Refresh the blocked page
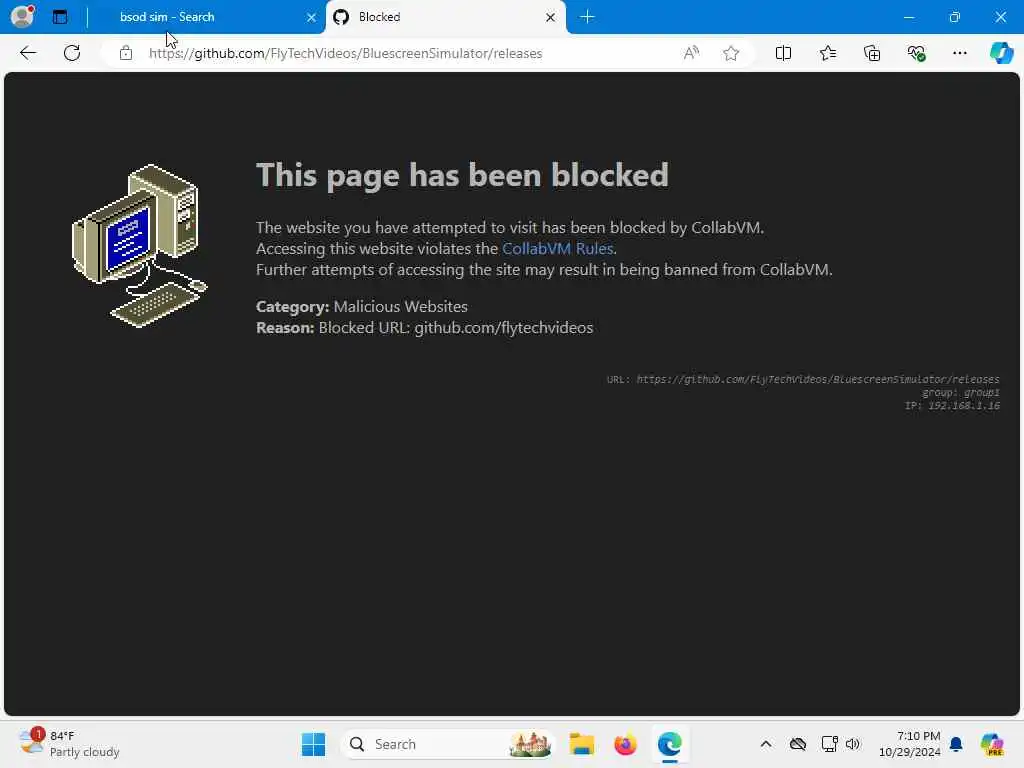Screen dimensions: 1024x768 (72, 53)
